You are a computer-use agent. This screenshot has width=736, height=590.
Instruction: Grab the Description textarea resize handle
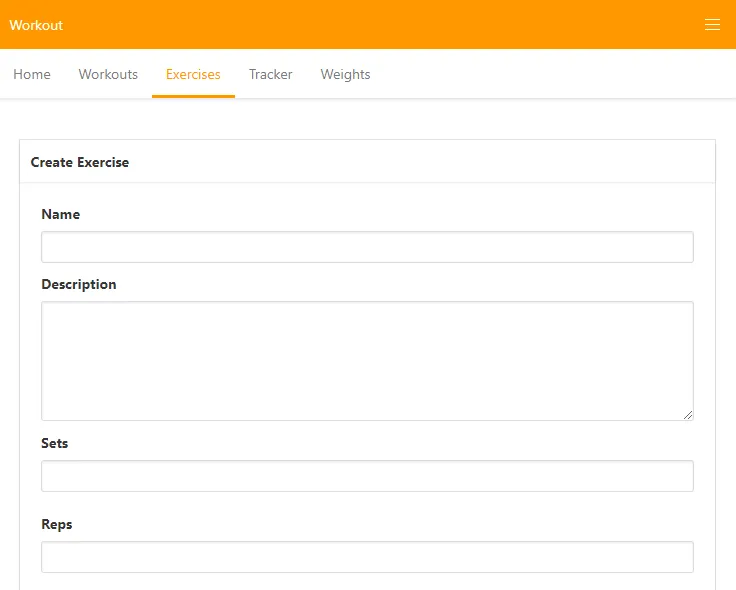point(688,415)
